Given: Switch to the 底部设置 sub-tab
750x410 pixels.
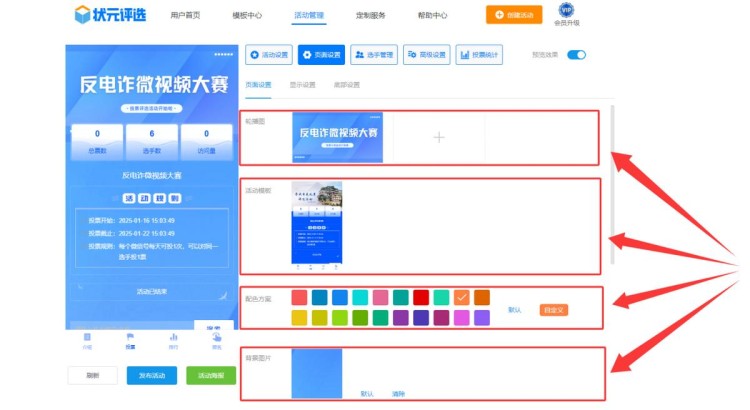Looking at the screenshot, I should coord(346,85).
